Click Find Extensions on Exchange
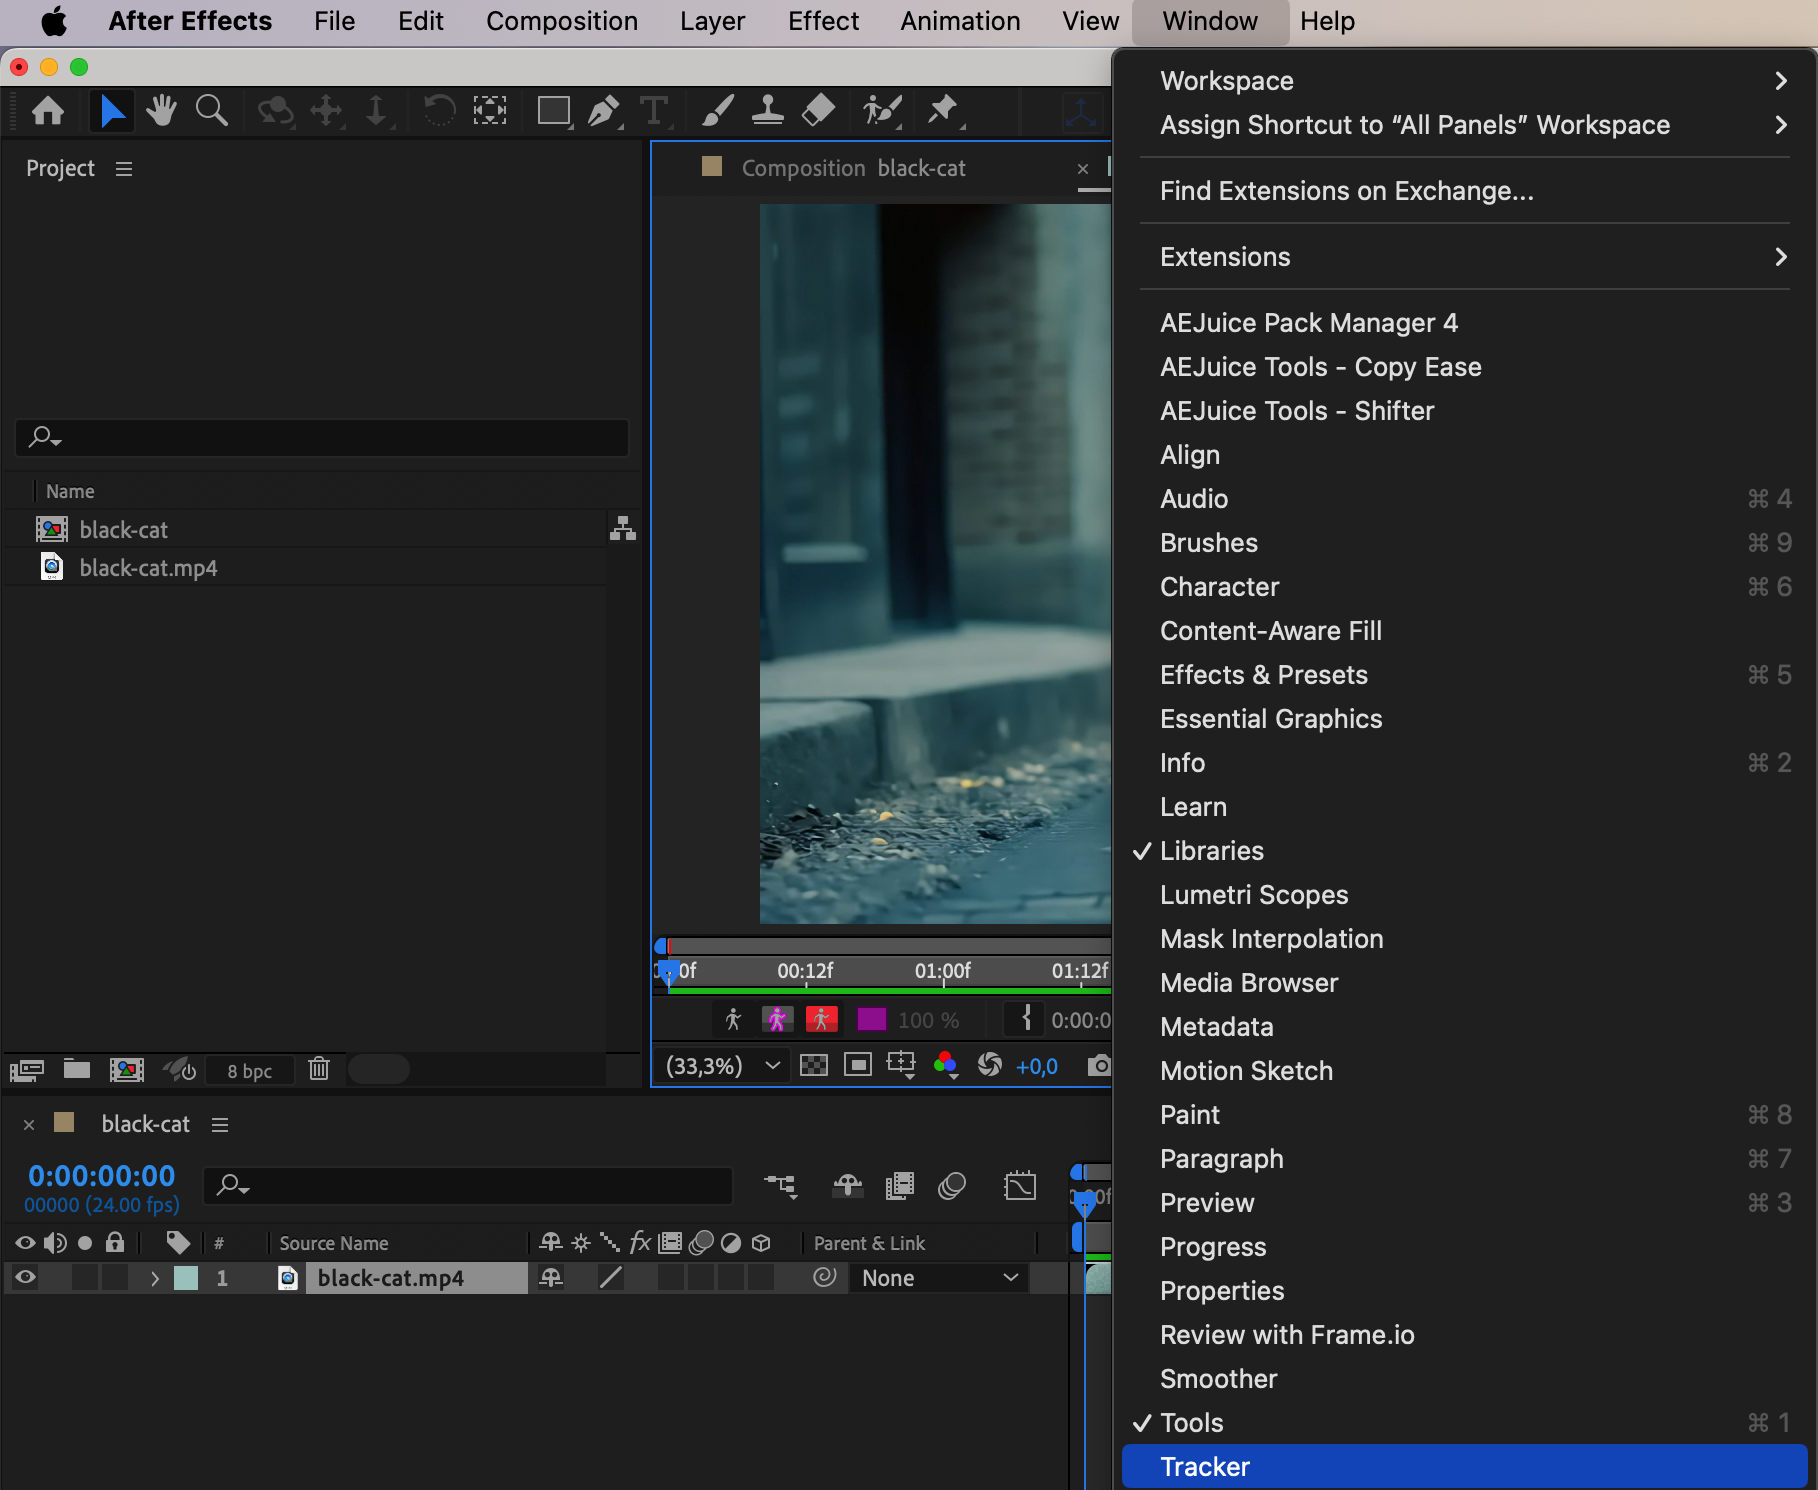Image resolution: width=1818 pixels, height=1490 pixels. point(1346,191)
